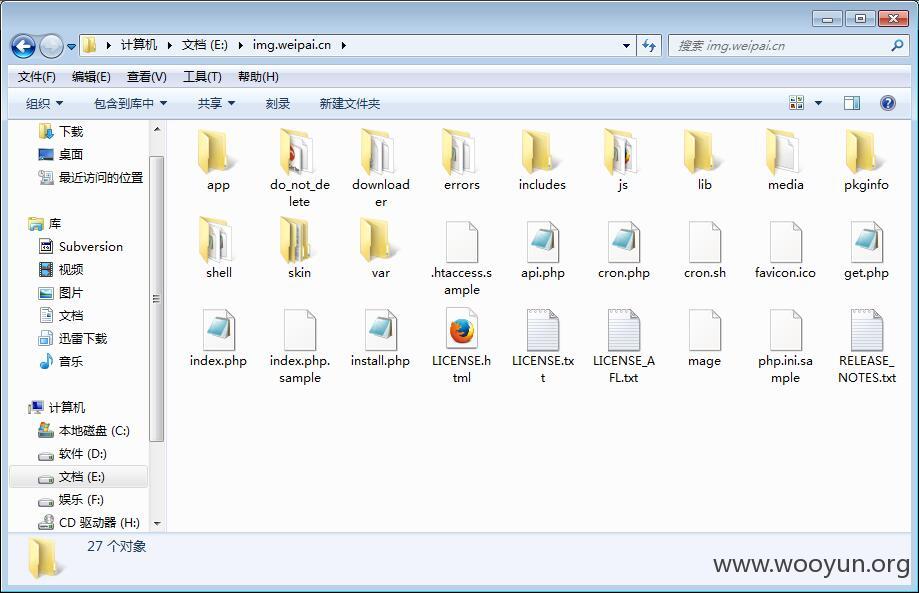Select the LICENSE.txt file
The image size is (919, 593).
point(542,345)
